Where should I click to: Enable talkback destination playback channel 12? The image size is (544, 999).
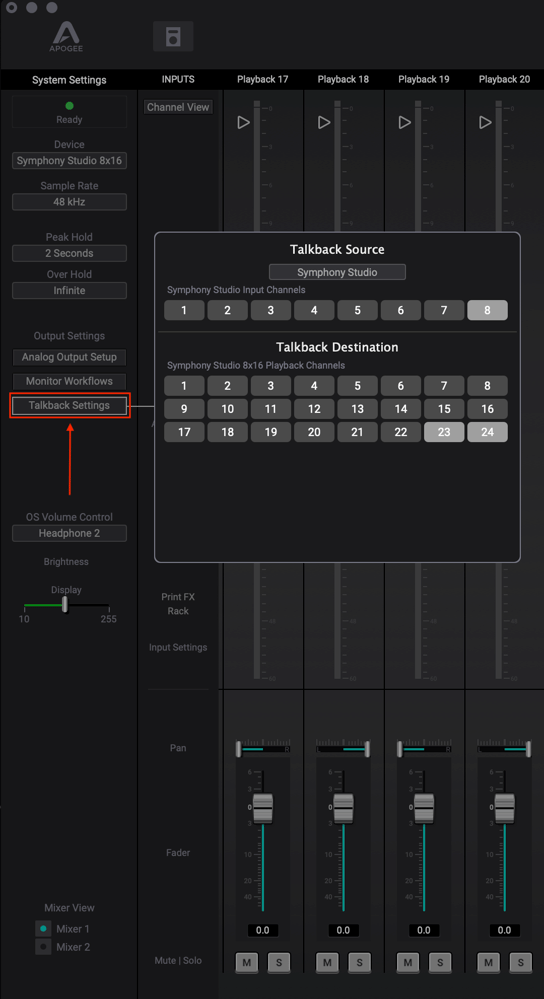coord(314,409)
